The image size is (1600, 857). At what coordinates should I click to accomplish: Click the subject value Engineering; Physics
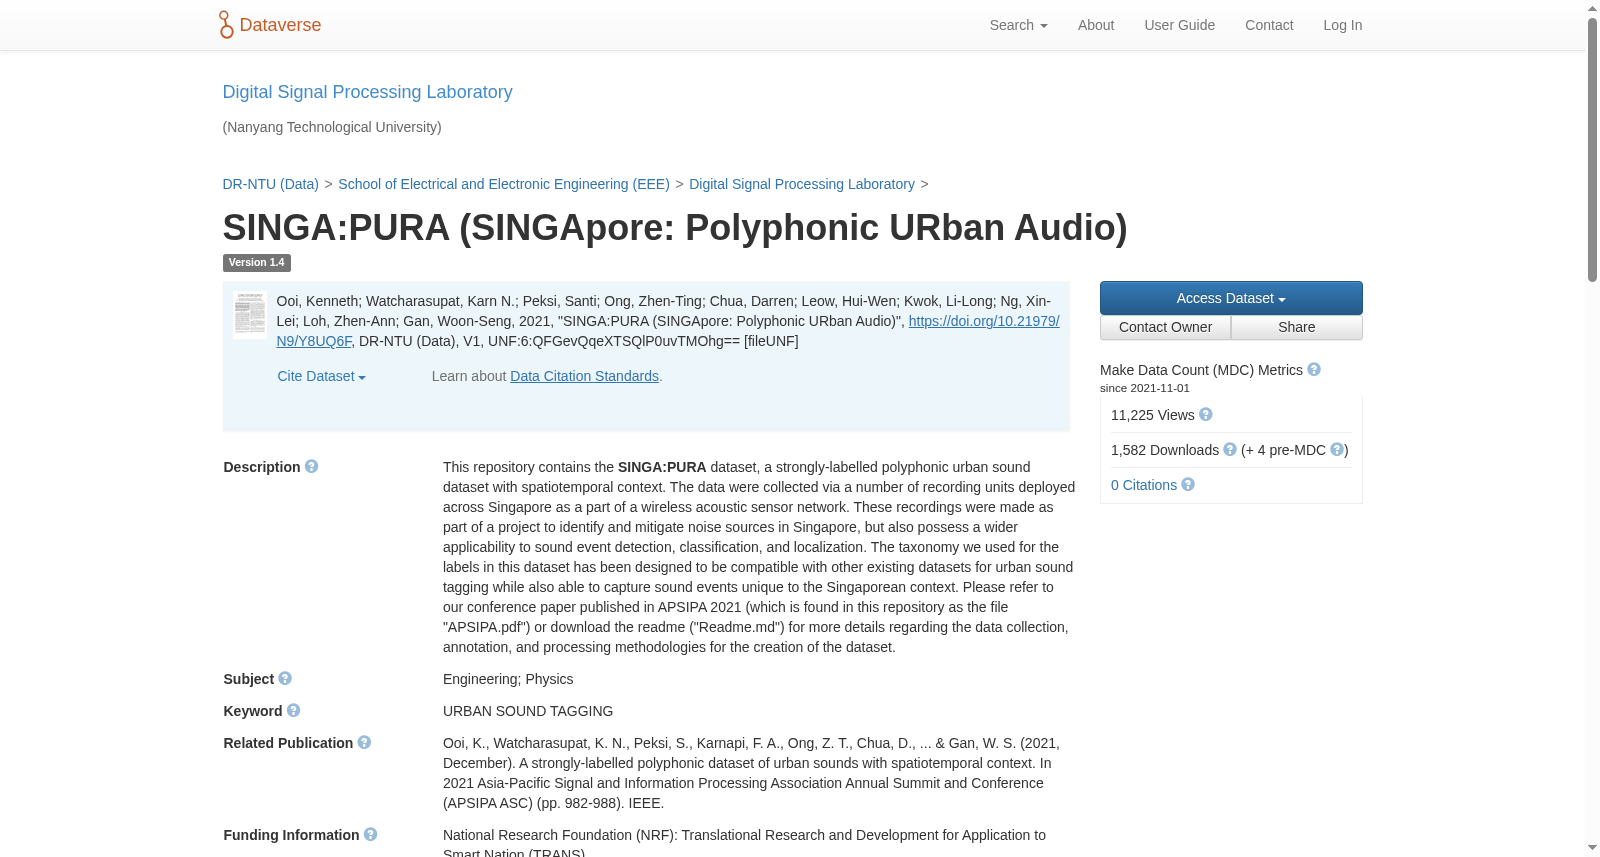508,679
